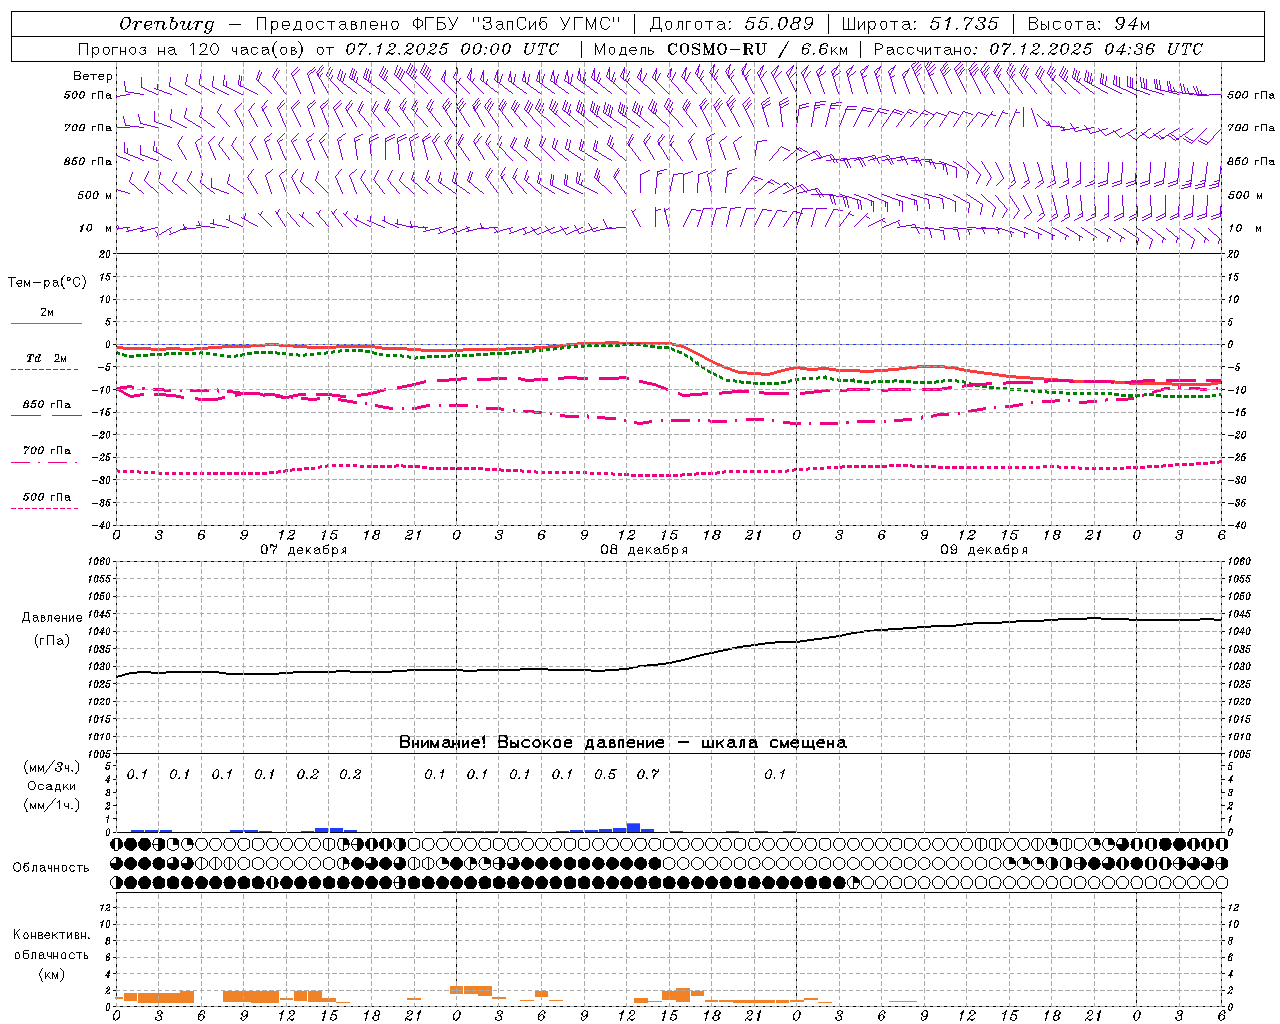This screenshot has height=1024, width=1280.
Task: Select the 700 гПа temperature legend entry
Action: [x=47, y=451]
